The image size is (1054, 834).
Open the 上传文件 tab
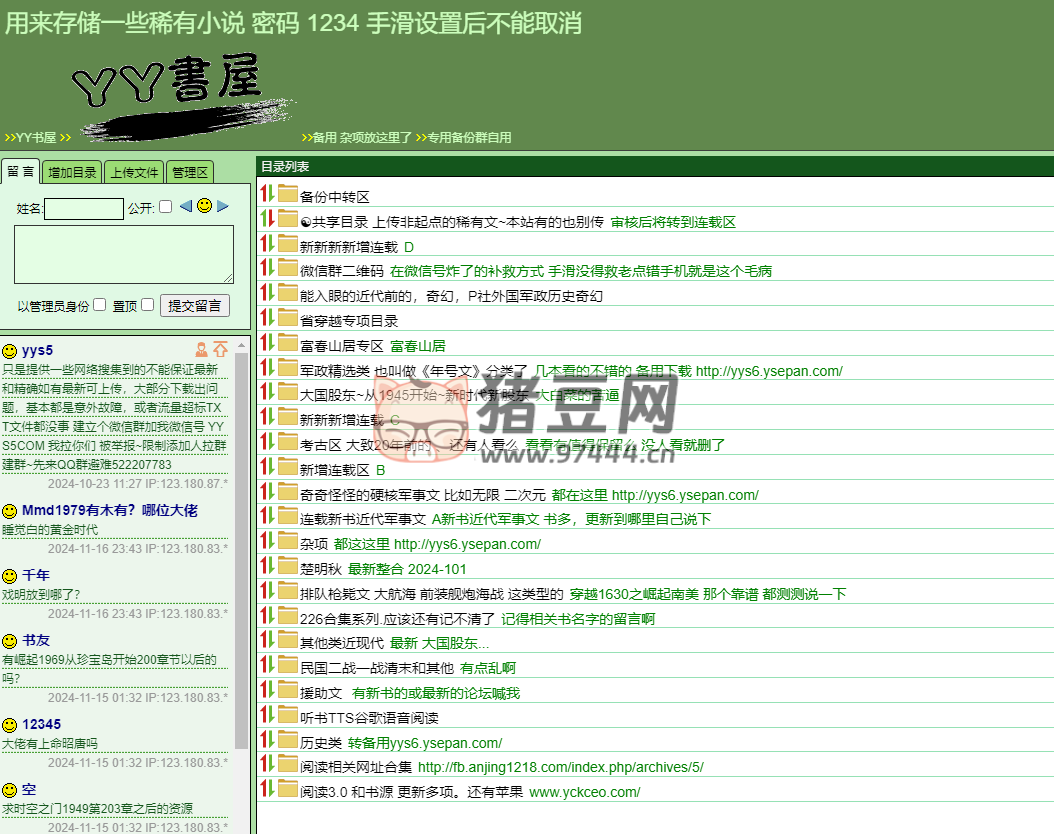[x=134, y=171]
